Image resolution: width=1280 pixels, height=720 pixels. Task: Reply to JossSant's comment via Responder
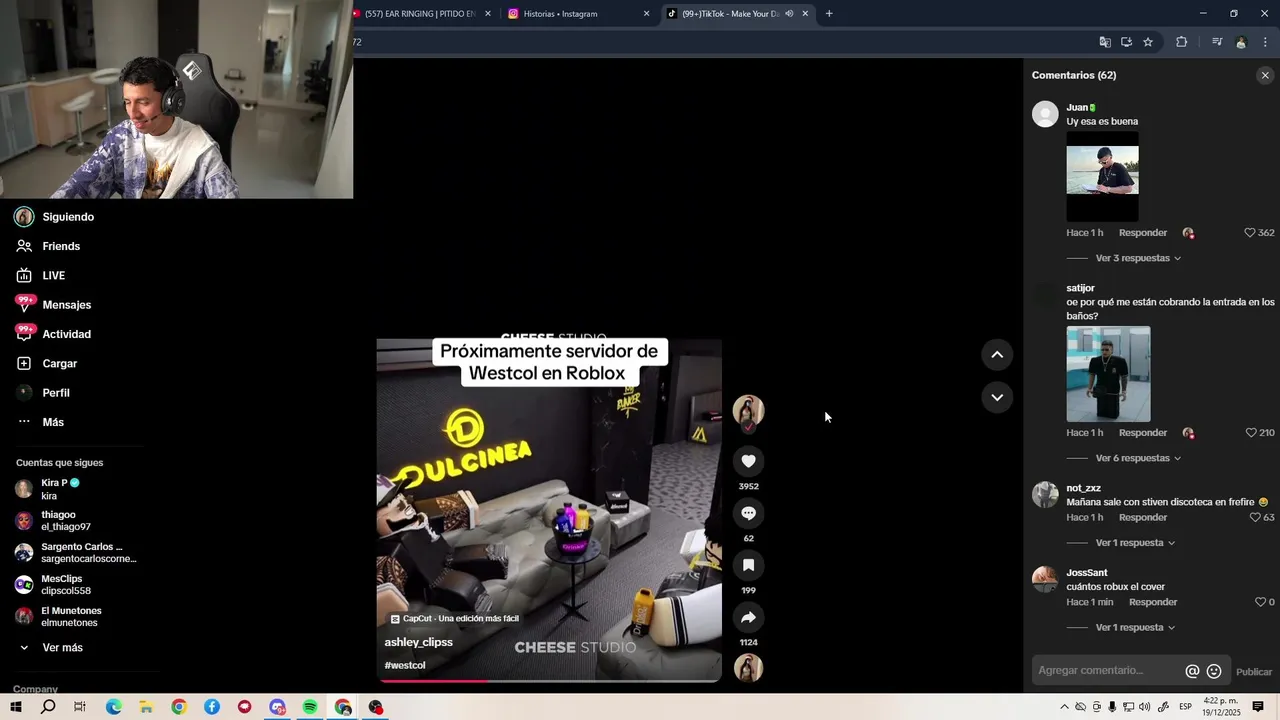(1153, 602)
